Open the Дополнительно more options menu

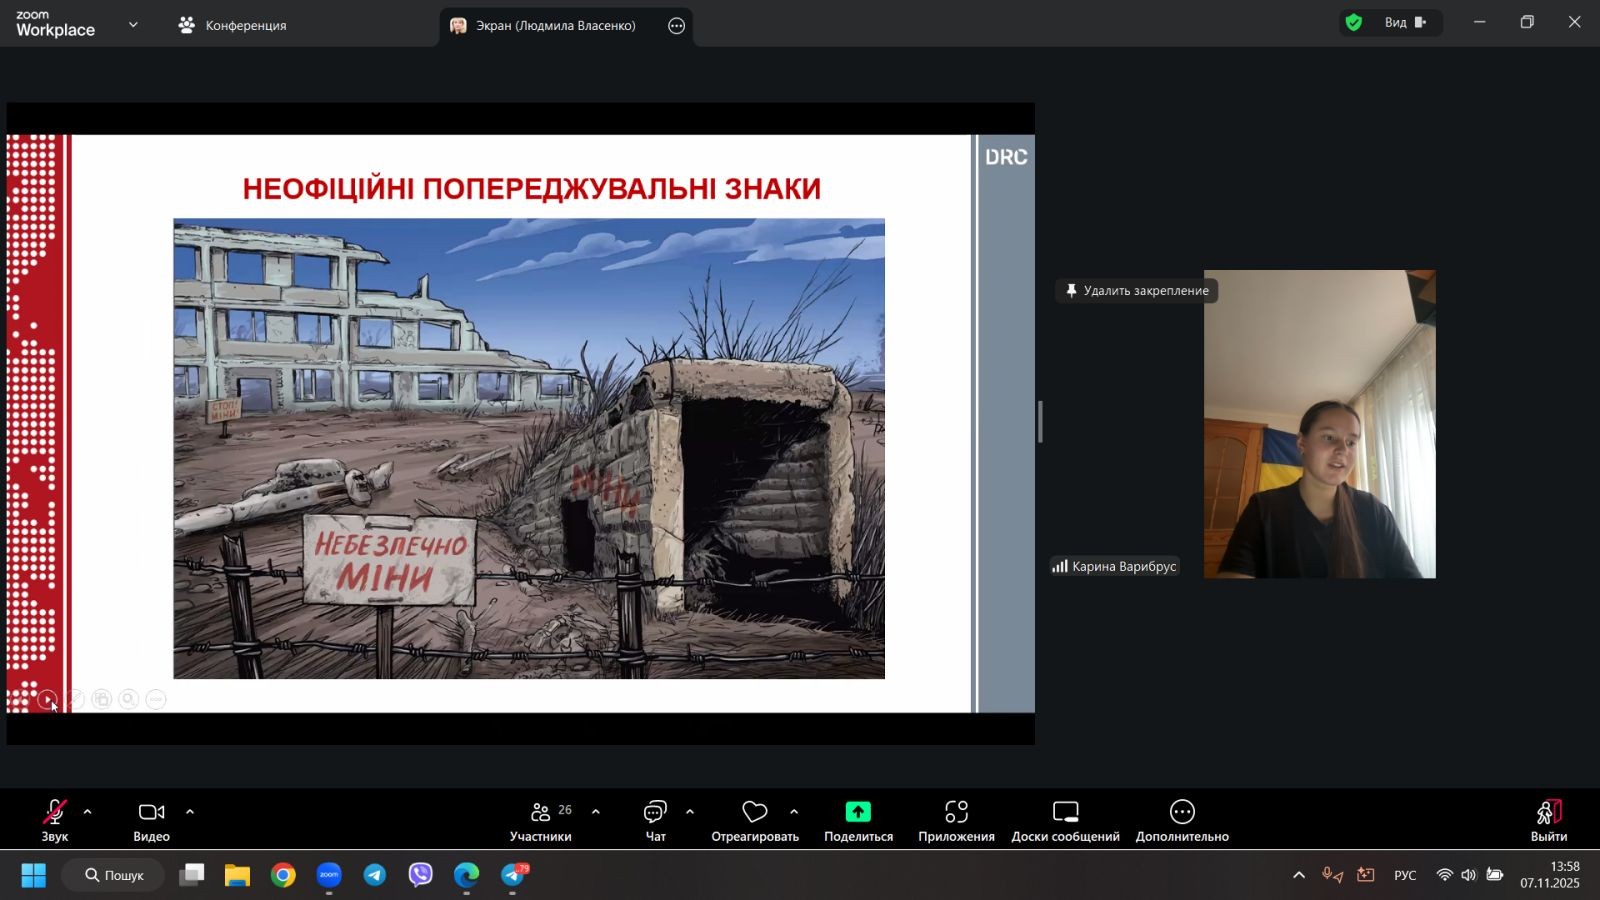[1182, 820]
